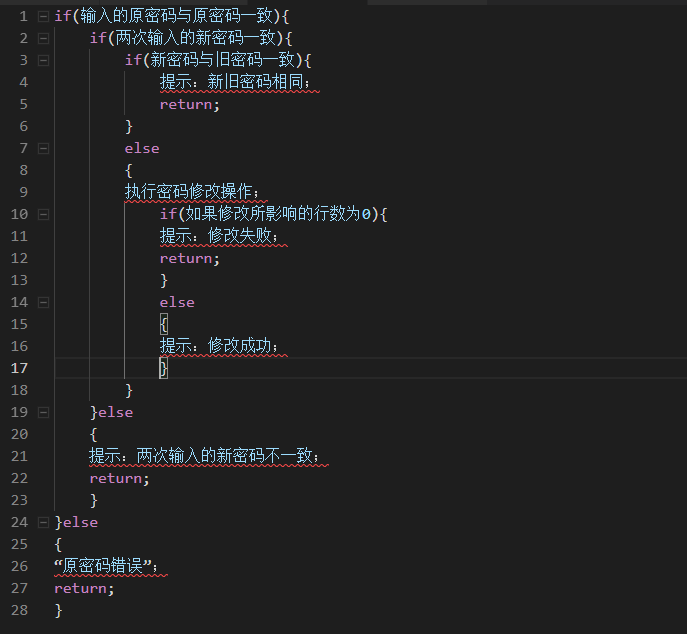The width and height of the screenshot is (687, 634).
Task: Click return statement on line 12
Action: point(189,259)
